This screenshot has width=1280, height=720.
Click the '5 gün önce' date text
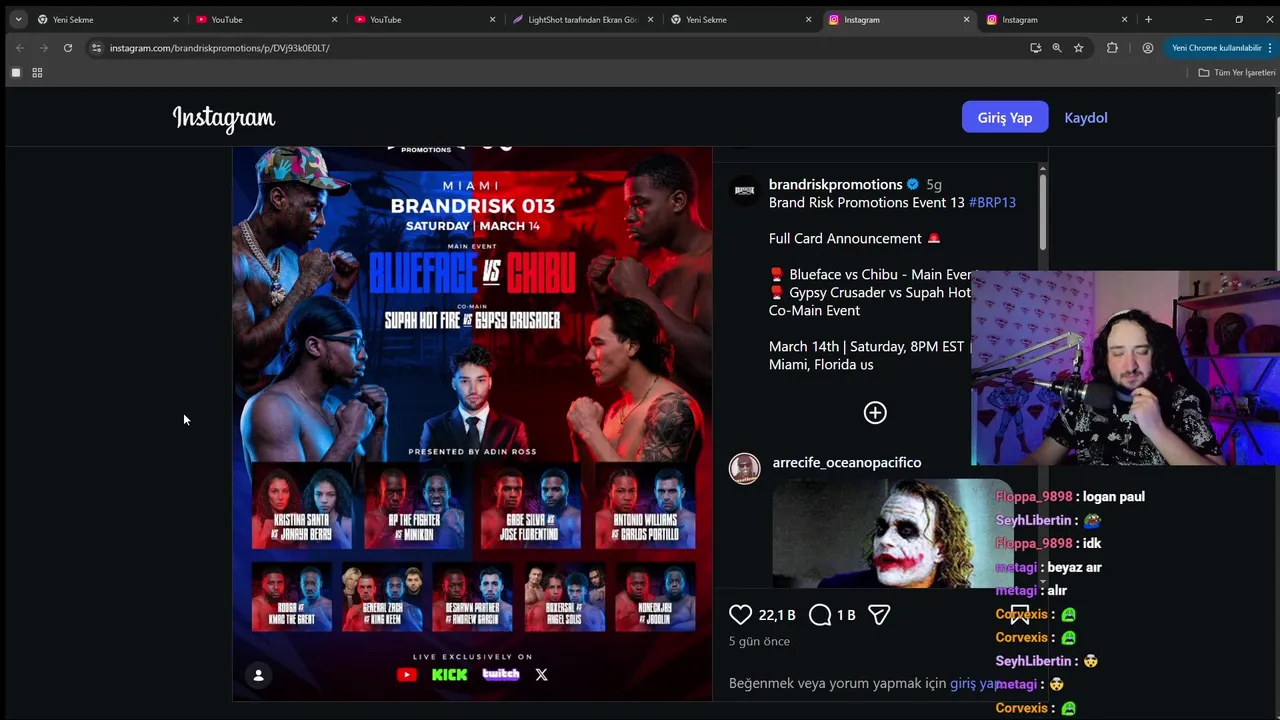(x=759, y=641)
